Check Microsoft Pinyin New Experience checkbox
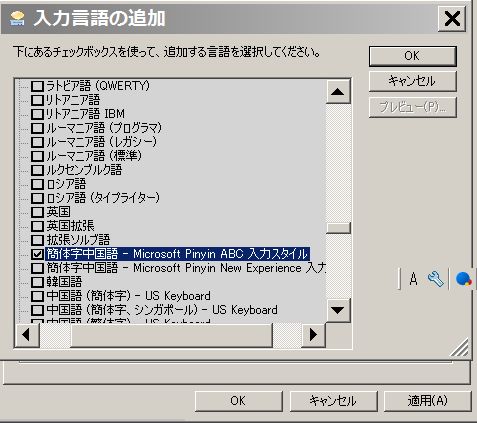Viewport: 477px width, 423px height. tap(37, 268)
